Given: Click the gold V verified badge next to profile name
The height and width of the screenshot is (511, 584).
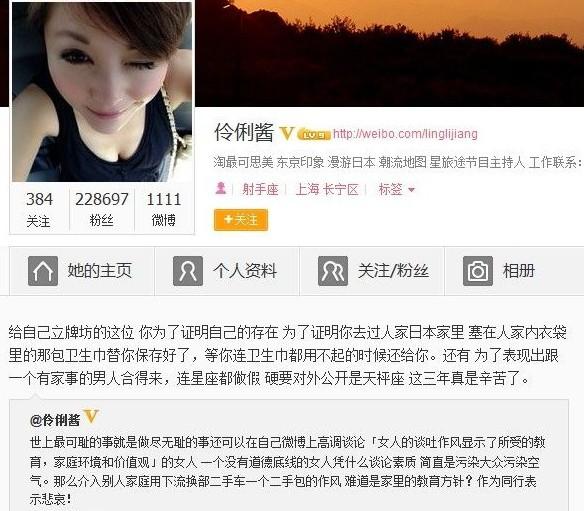Looking at the screenshot, I should [x=286, y=133].
